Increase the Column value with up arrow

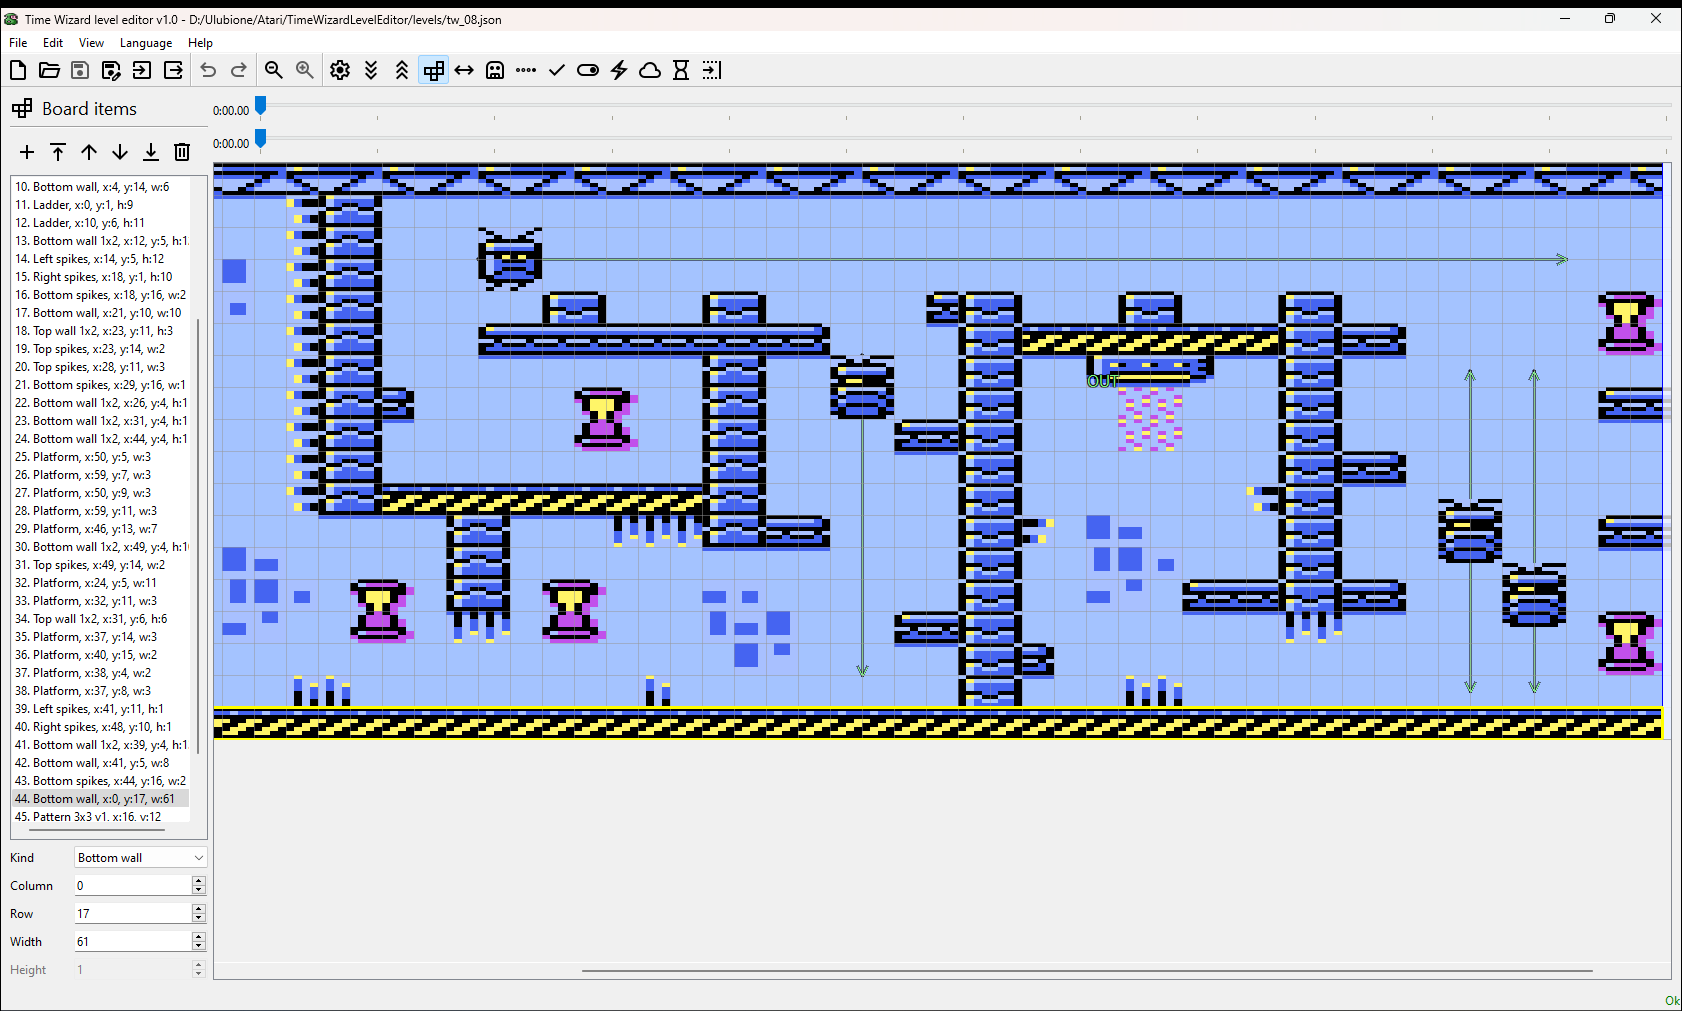tap(198, 881)
